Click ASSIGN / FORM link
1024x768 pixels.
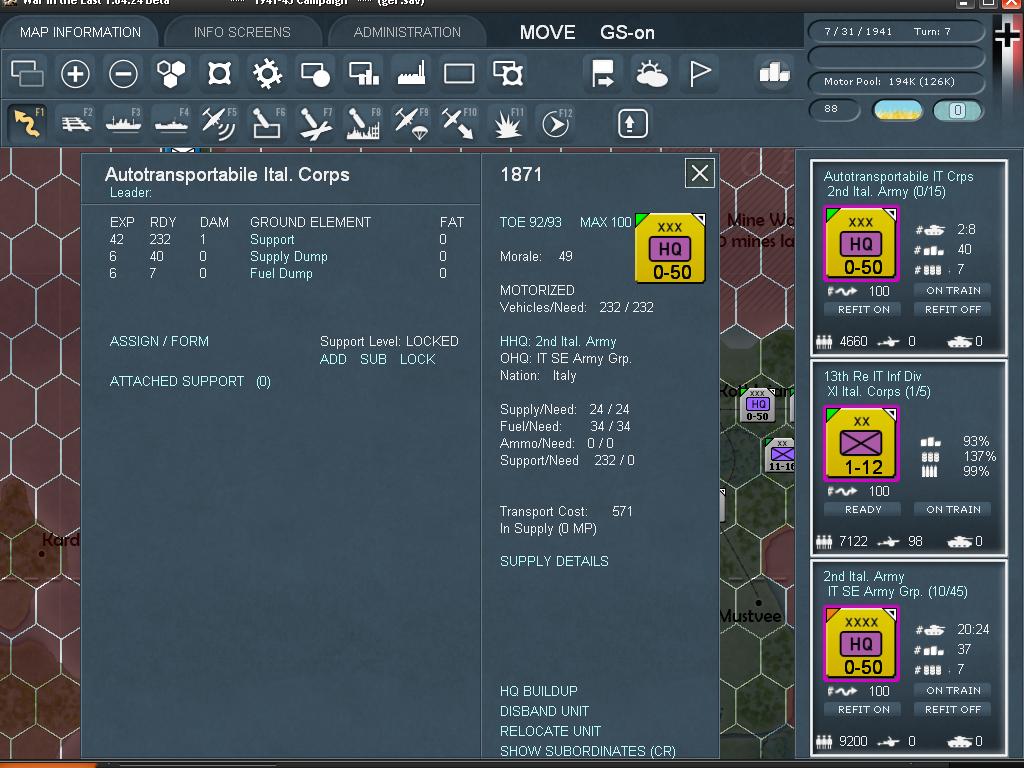pos(159,342)
